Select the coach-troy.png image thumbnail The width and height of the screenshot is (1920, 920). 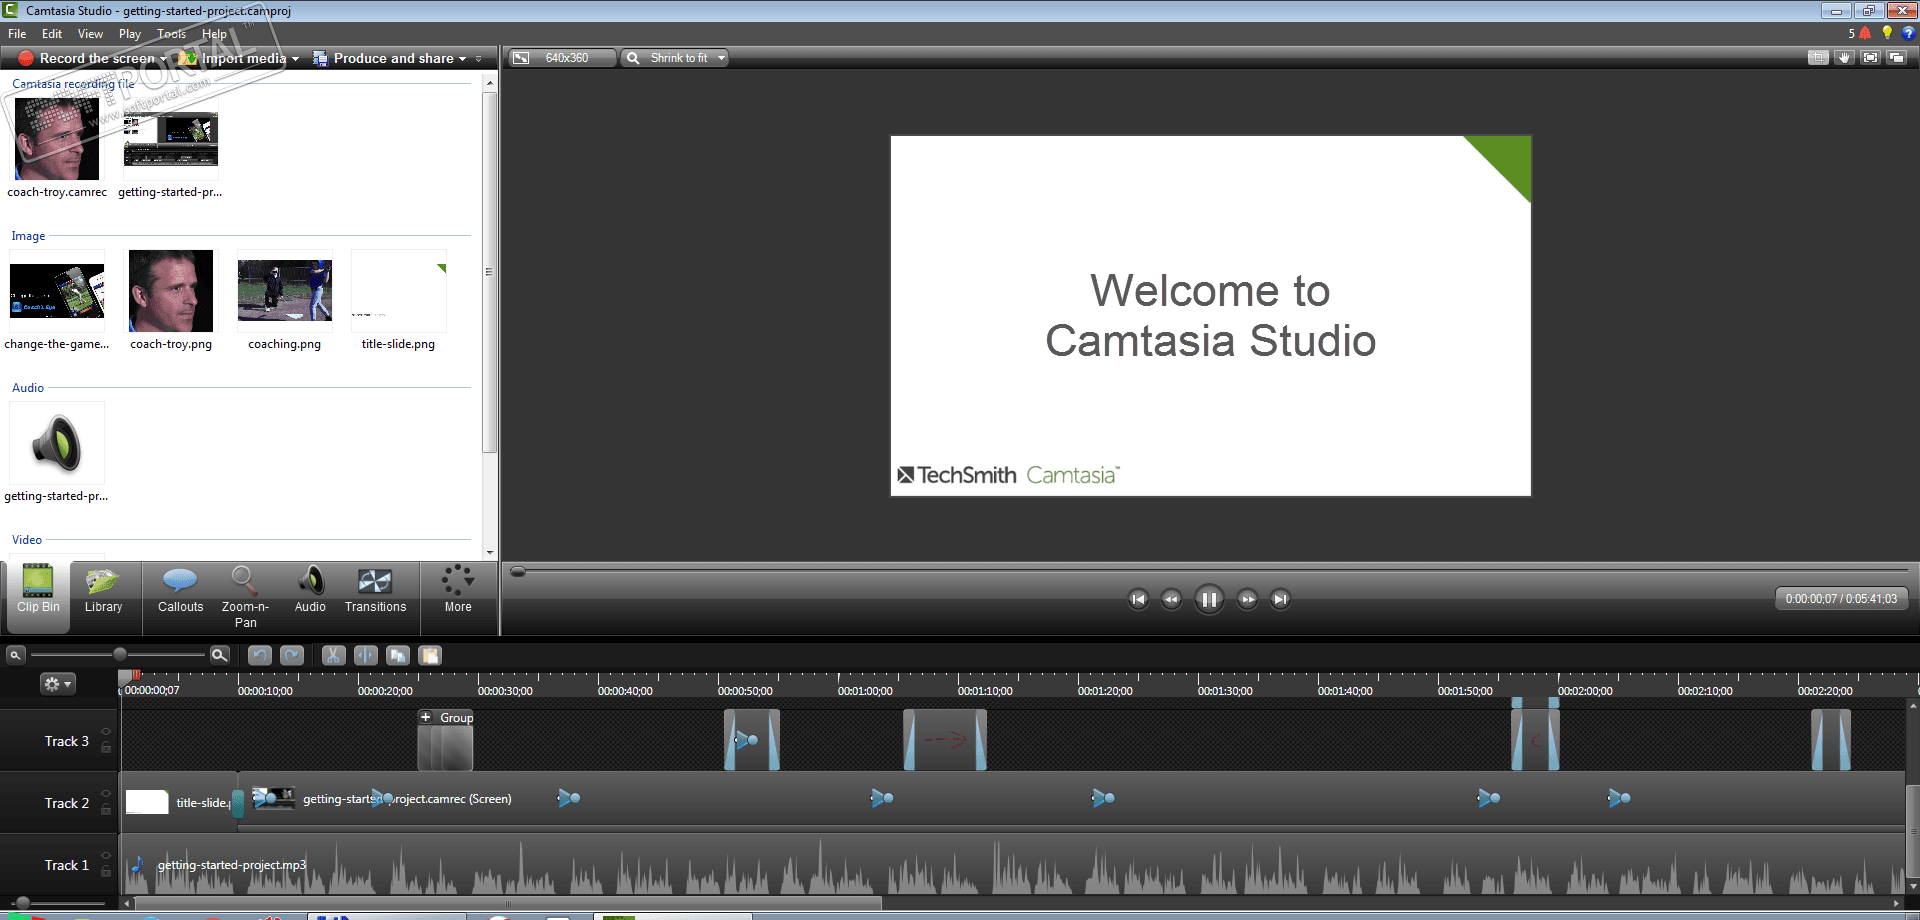(x=171, y=291)
